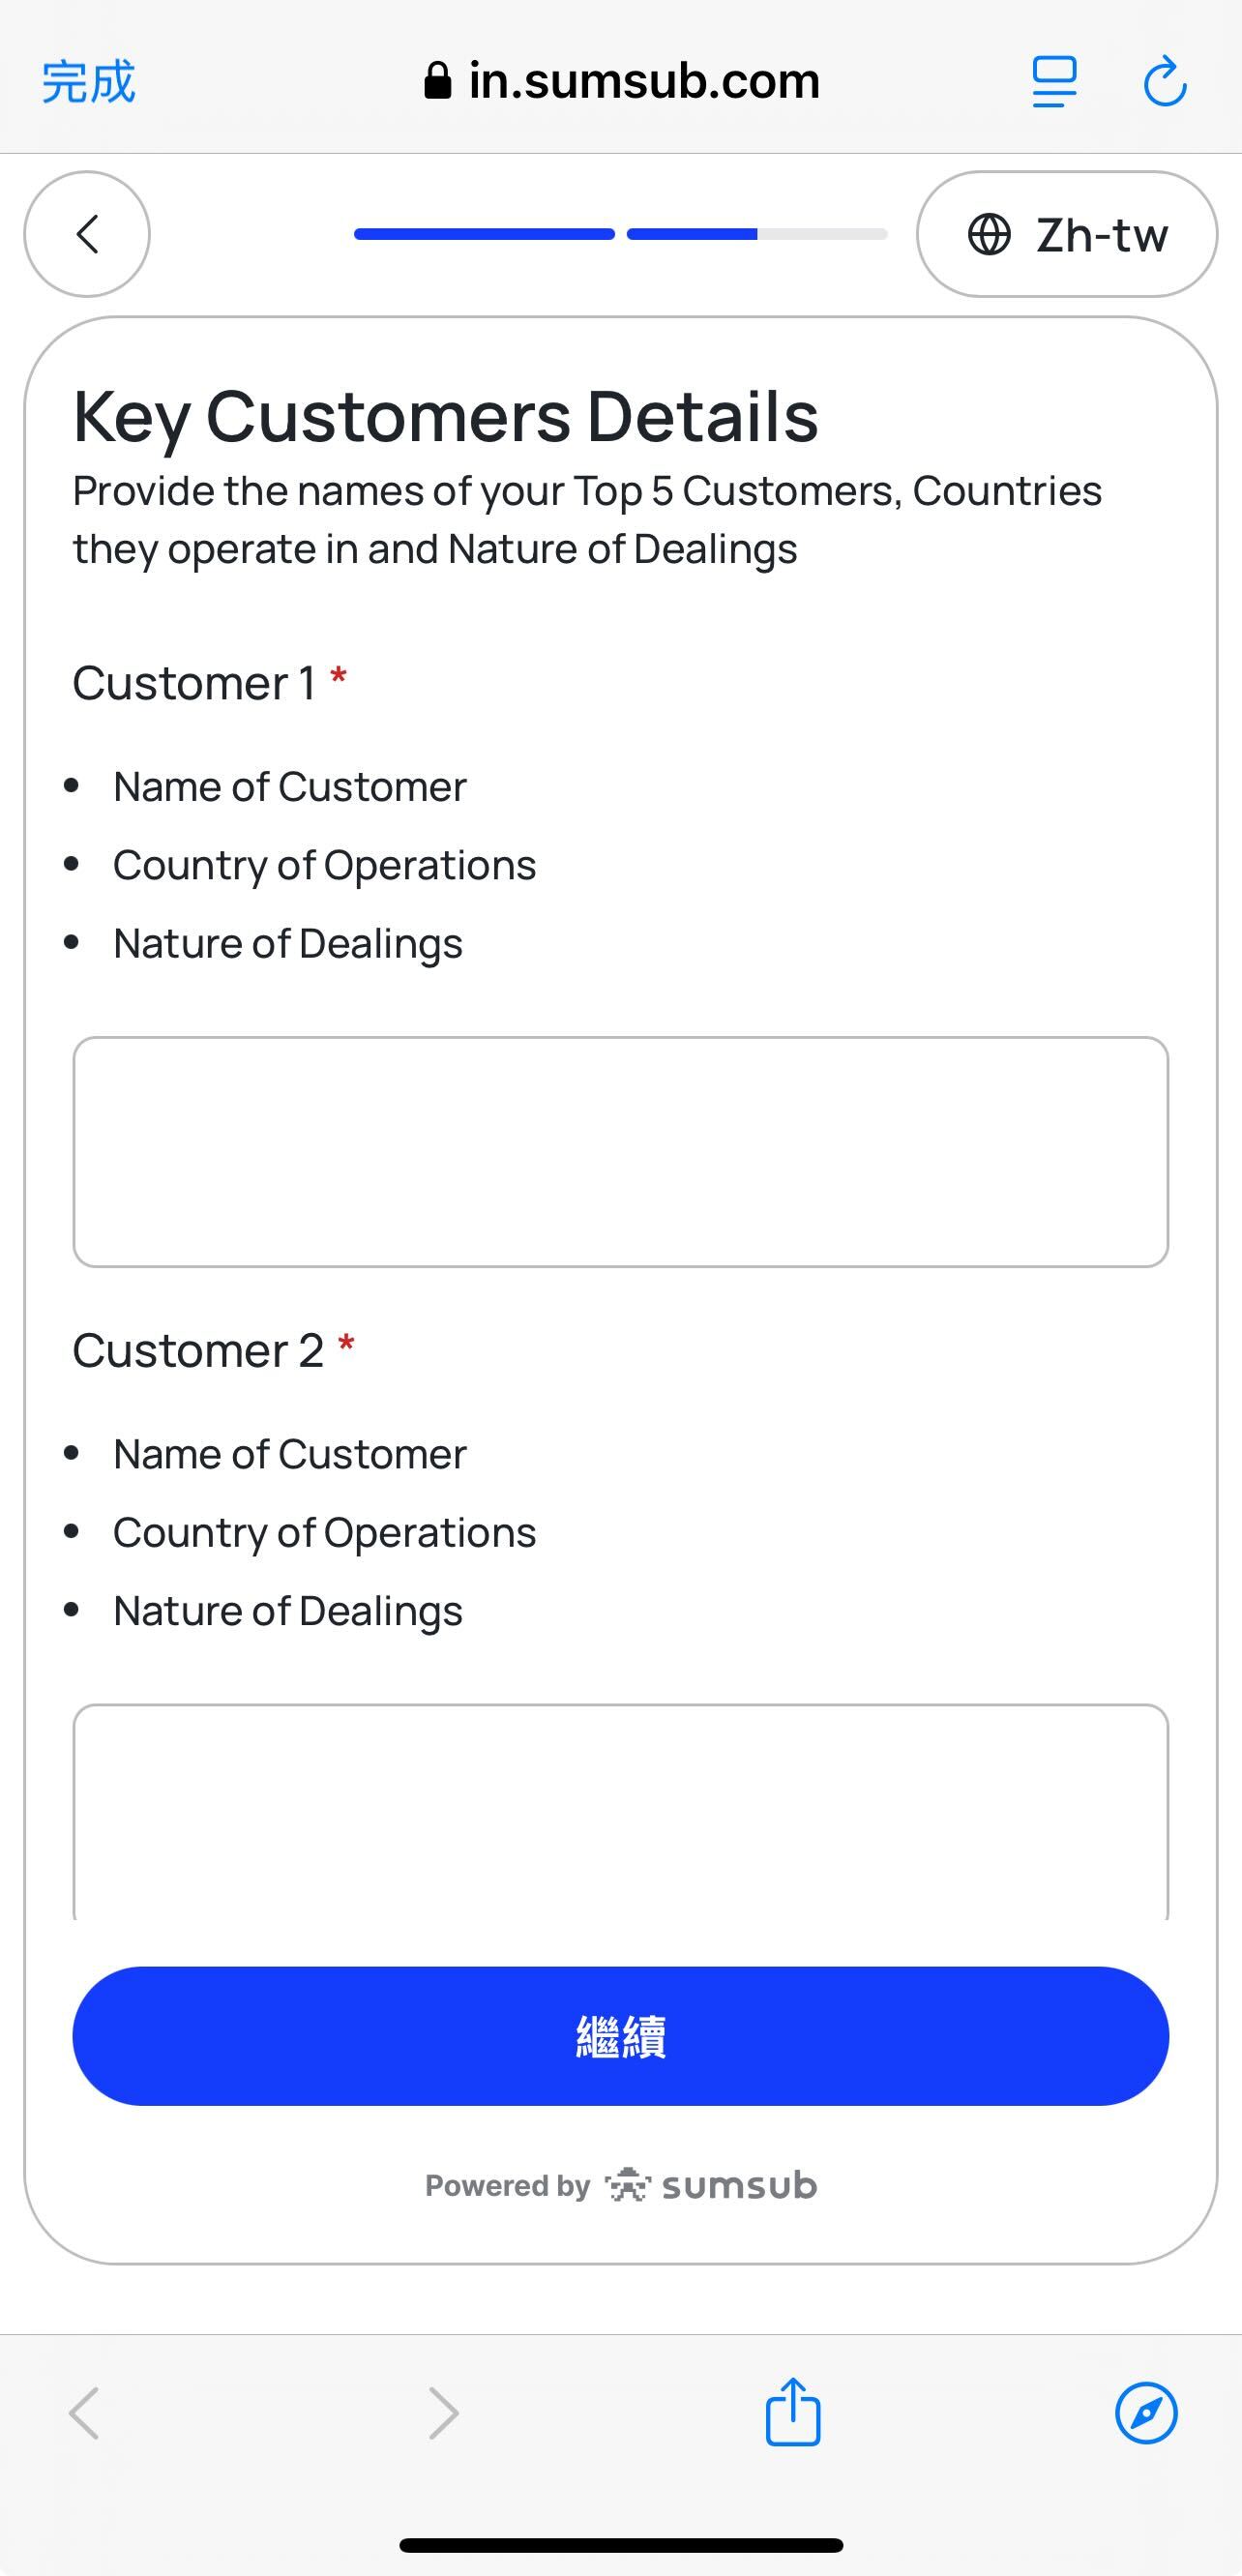Tap the home indicator bar
1242x2576 pixels.
621,2545
